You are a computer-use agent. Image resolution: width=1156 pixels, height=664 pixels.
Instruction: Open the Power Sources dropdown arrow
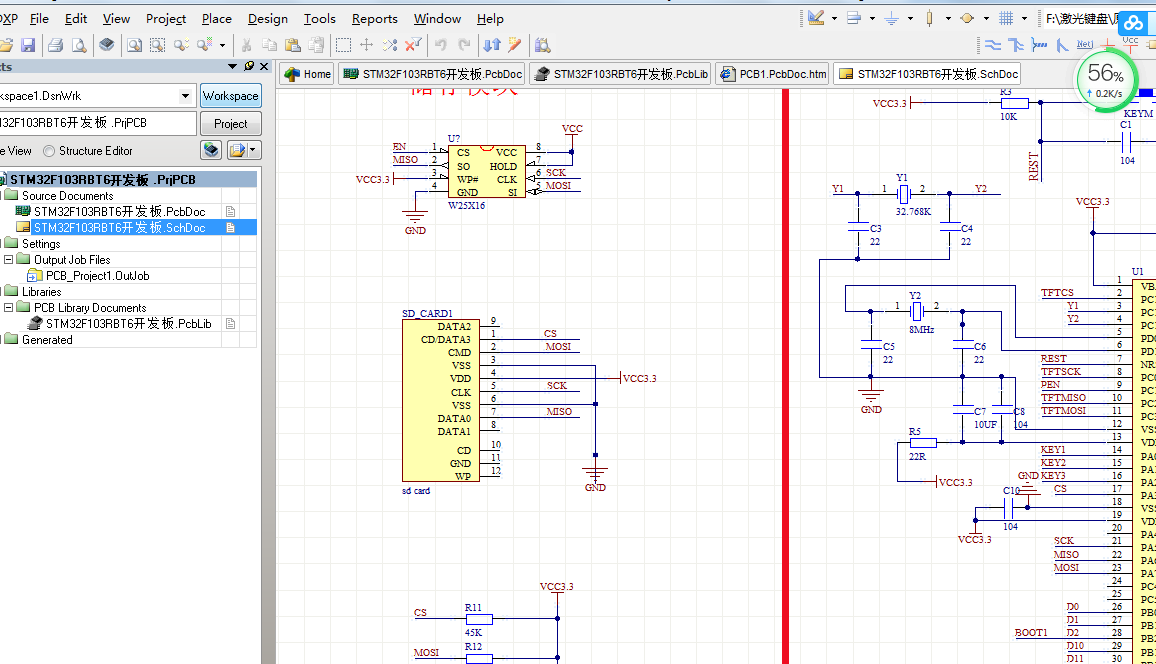click(910, 18)
